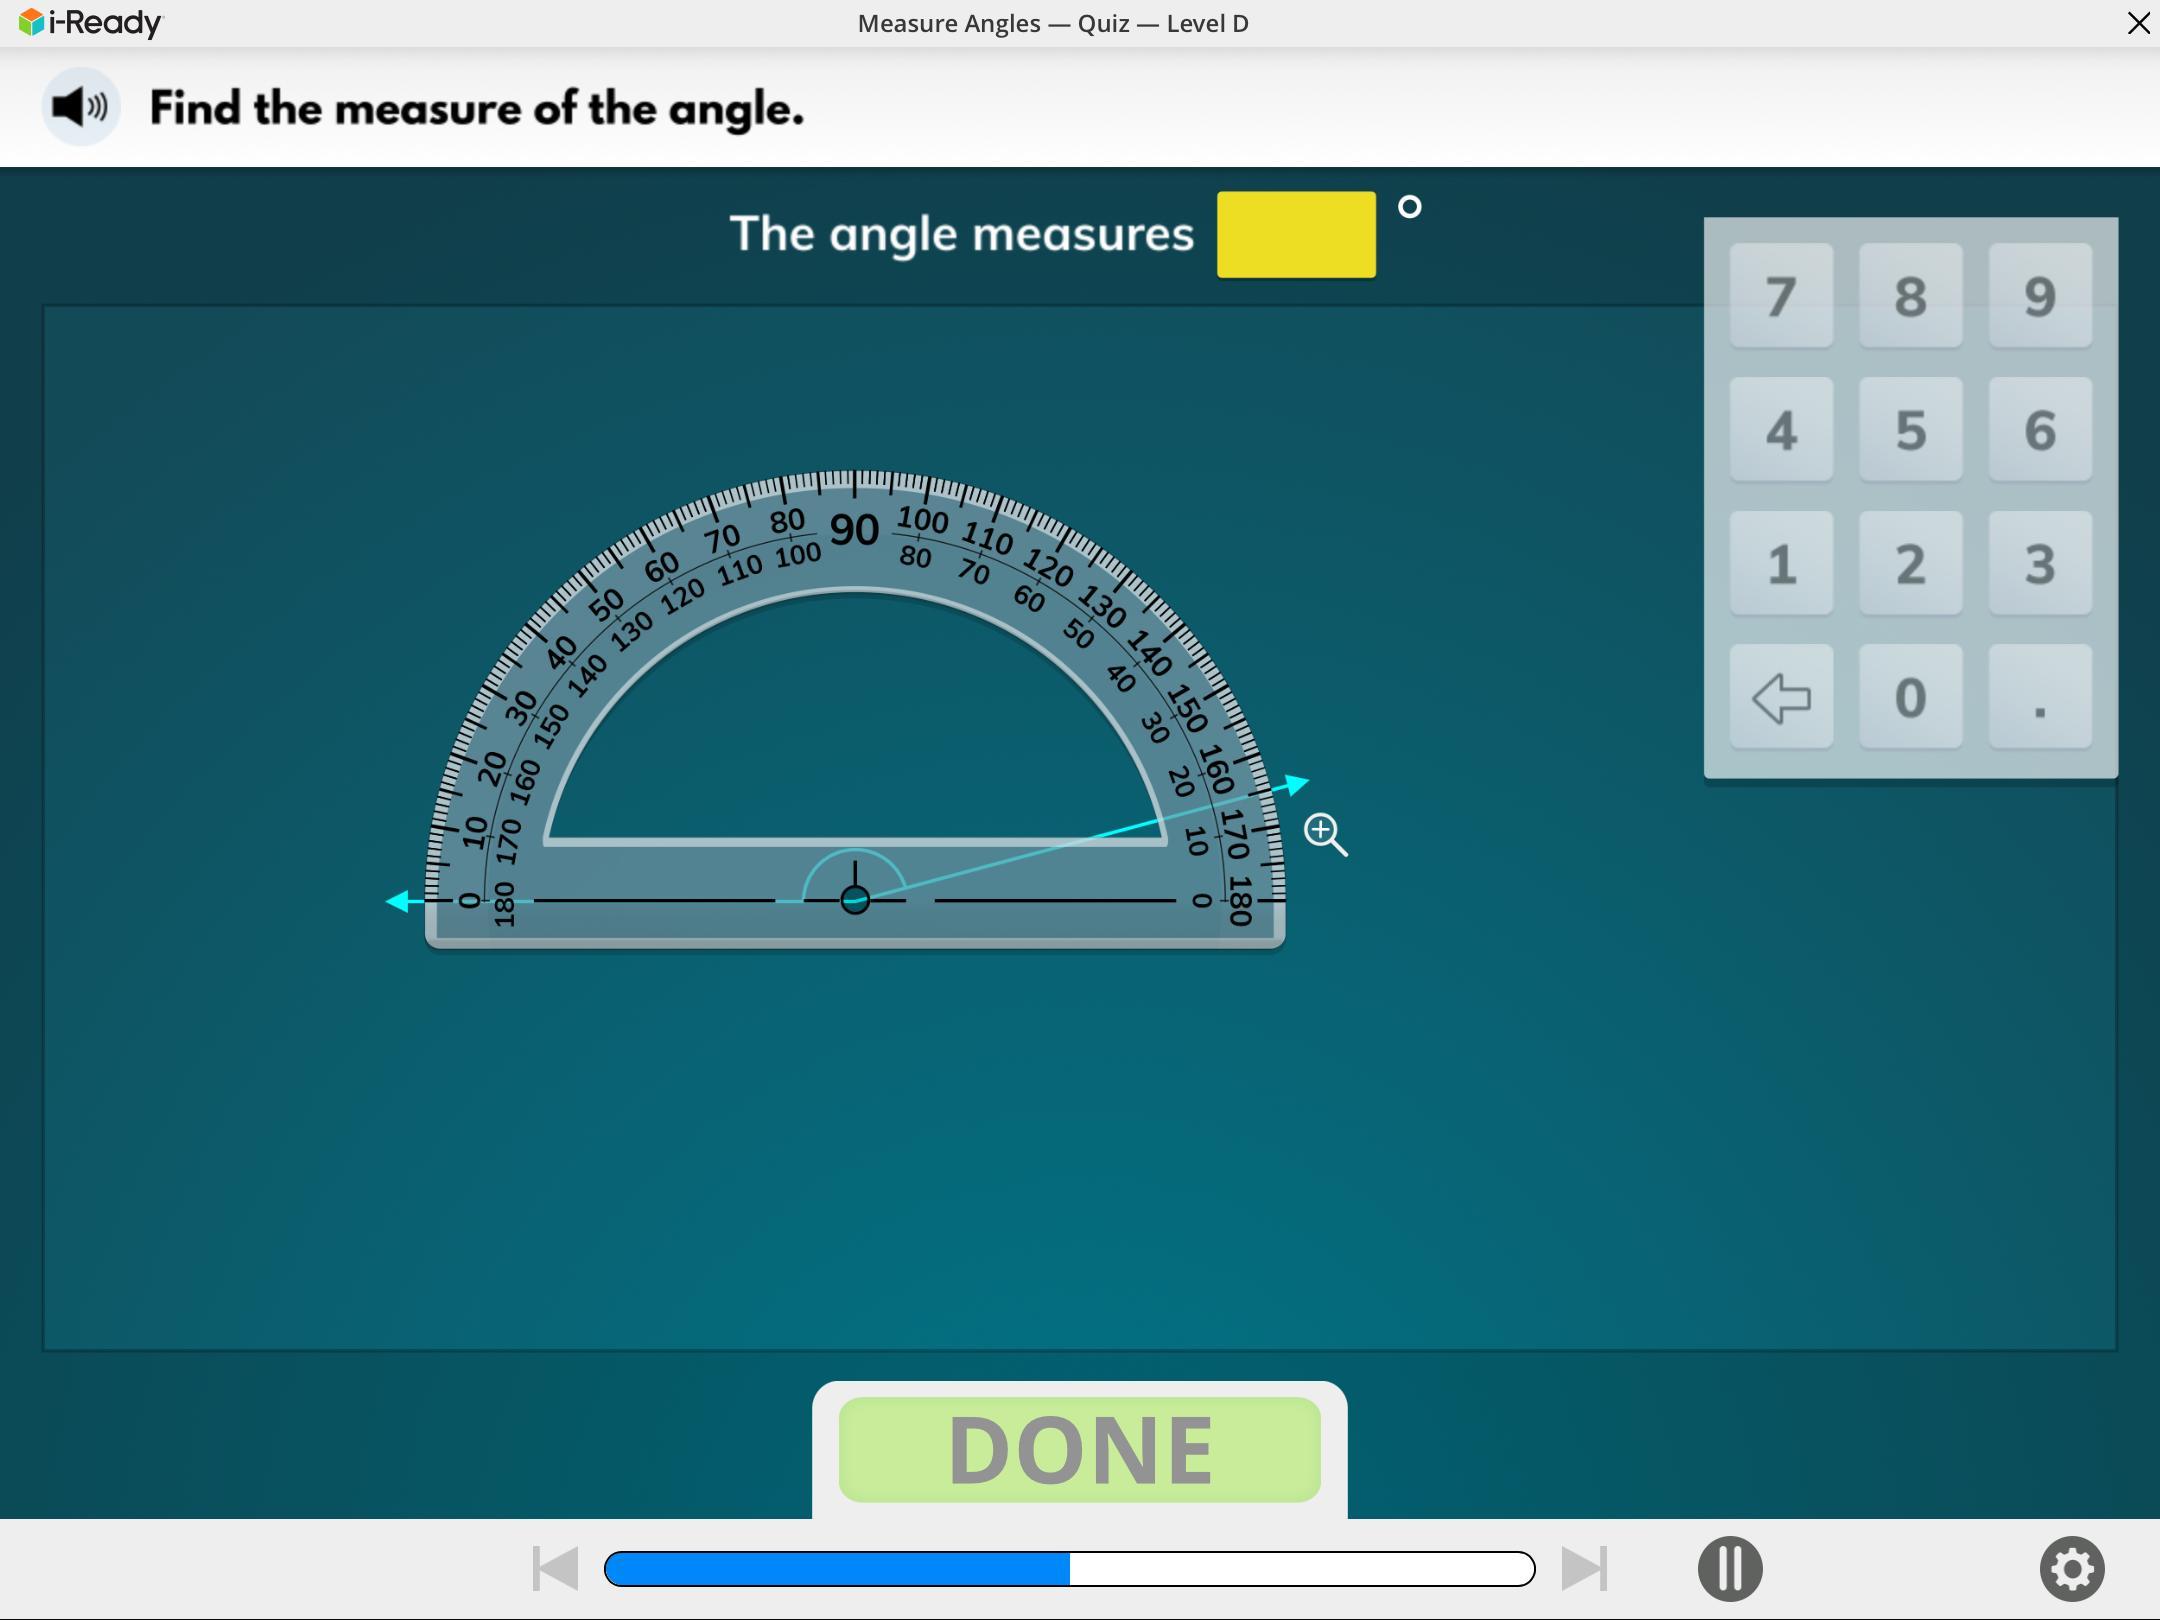The width and height of the screenshot is (2160, 1620).
Task: Click the blue lesson progress bar
Action: (1068, 1568)
